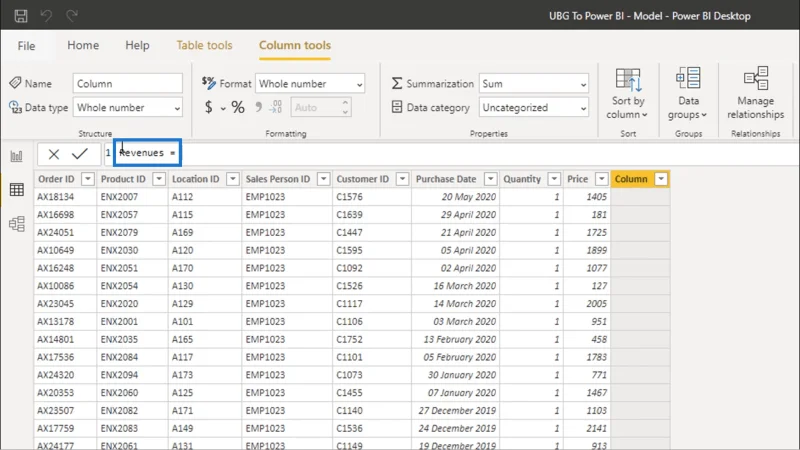Switch to the Home tab
Screen dimensions: 800x450
click(x=83, y=45)
